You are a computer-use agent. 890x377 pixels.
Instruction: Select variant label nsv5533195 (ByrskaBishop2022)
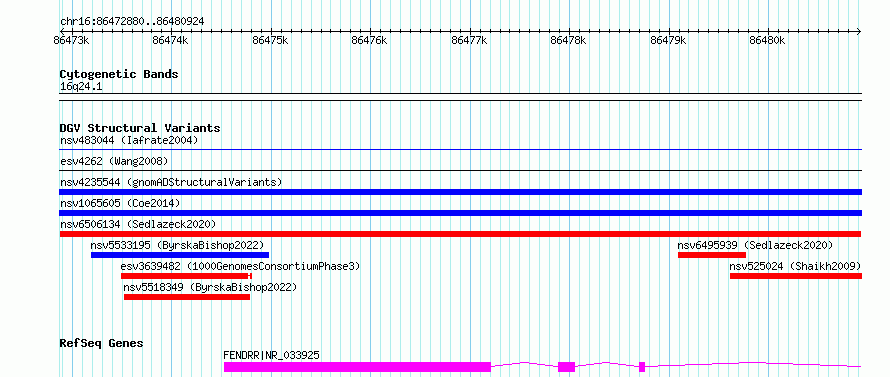pyautogui.click(x=177, y=245)
